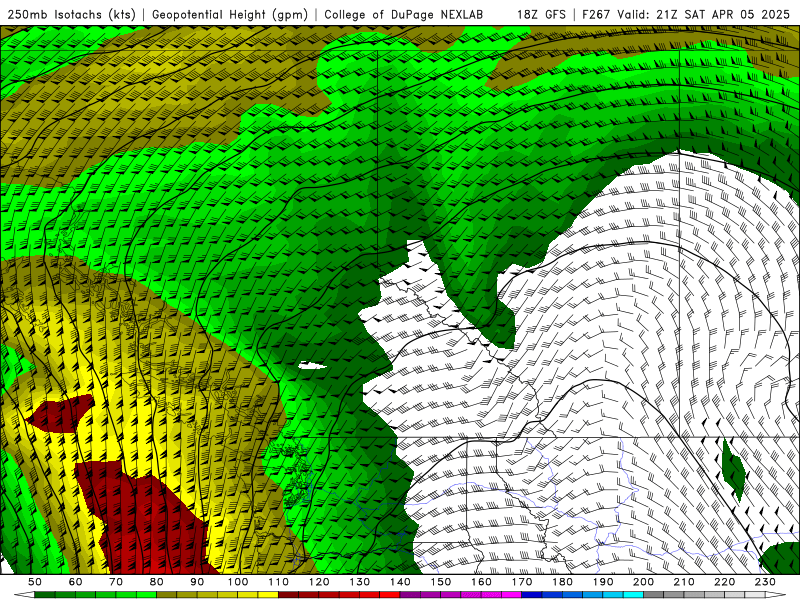The height and width of the screenshot is (600, 800).
Task: Click the 'Valid: 21Z SAT APR 05 2025' text
Action: (x=704, y=14)
